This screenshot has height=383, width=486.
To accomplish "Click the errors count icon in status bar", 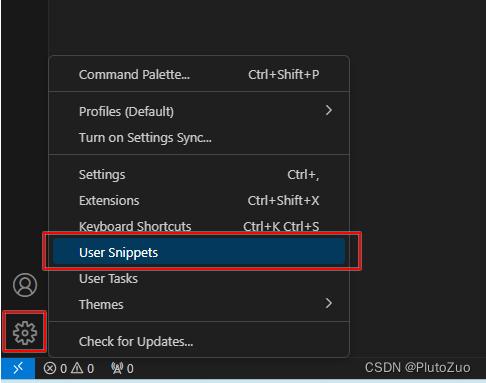I will point(50,368).
